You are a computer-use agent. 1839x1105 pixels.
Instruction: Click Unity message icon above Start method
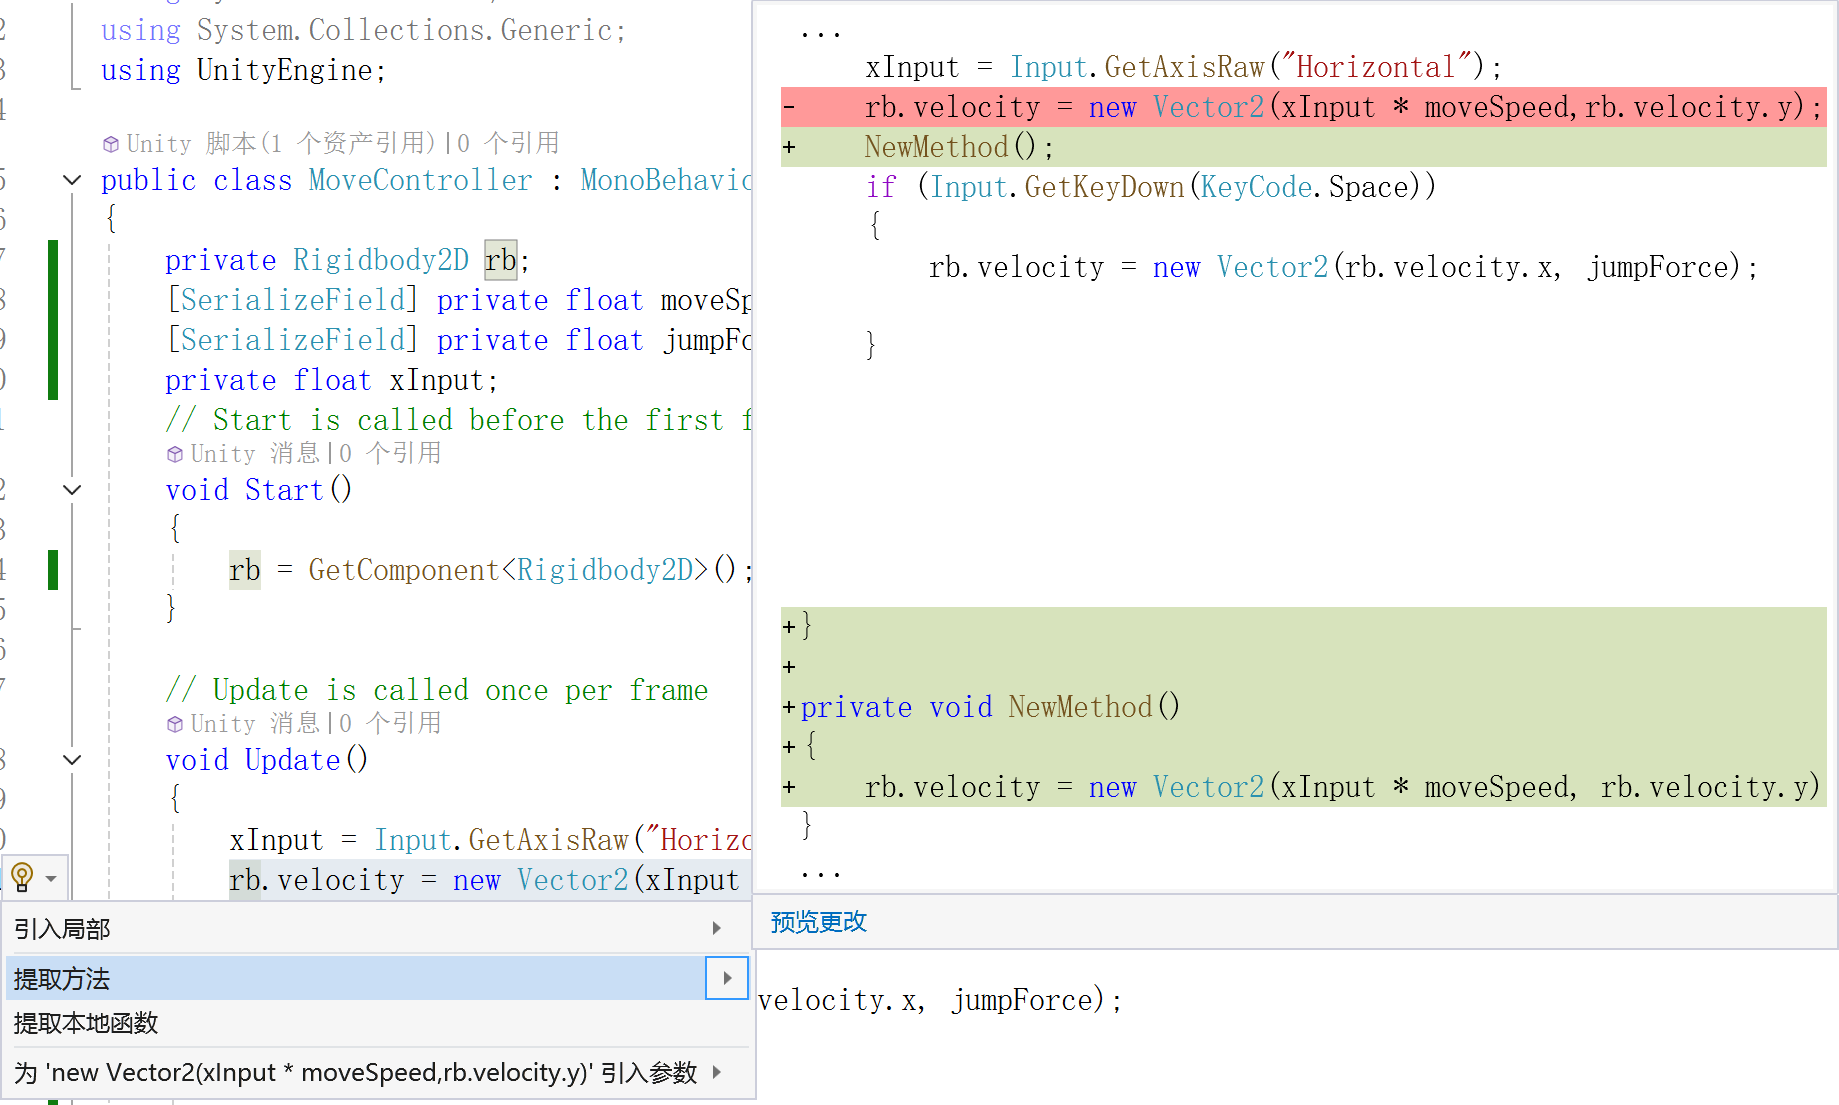pyautogui.click(x=175, y=454)
